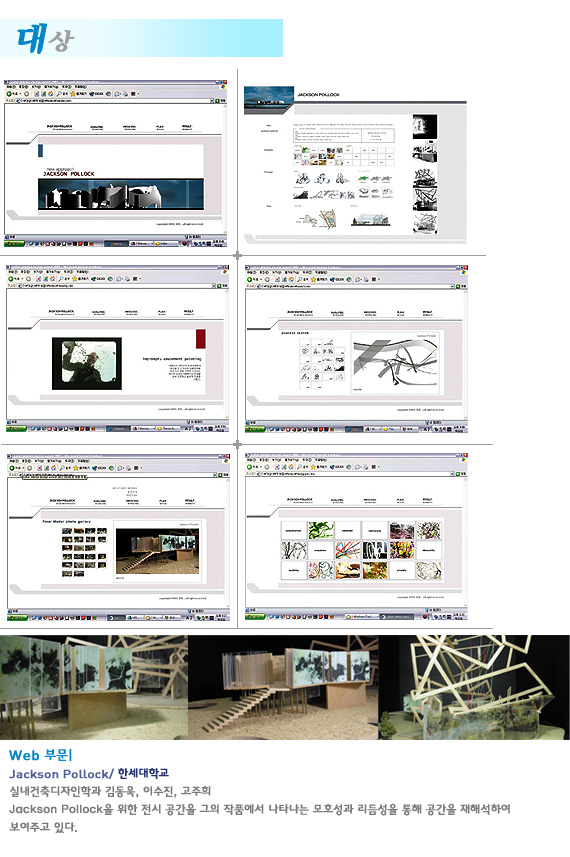Click the closing line 보여주고 있다.

click(43, 826)
